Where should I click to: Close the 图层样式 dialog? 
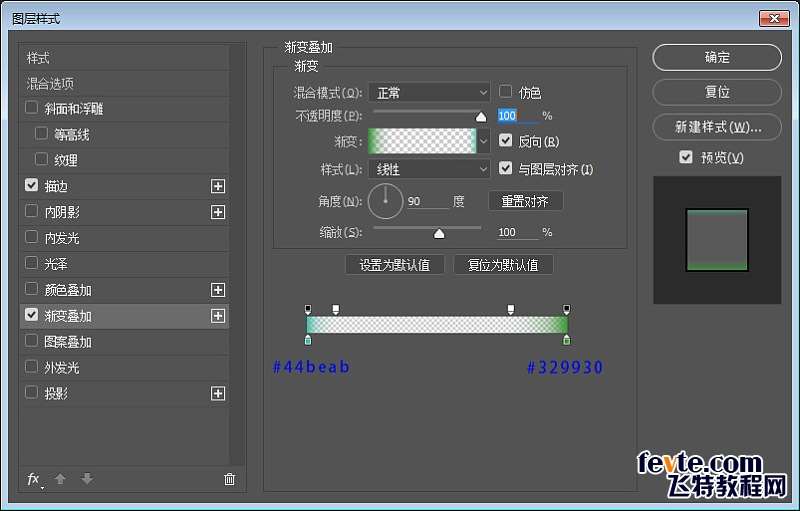pos(774,18)
